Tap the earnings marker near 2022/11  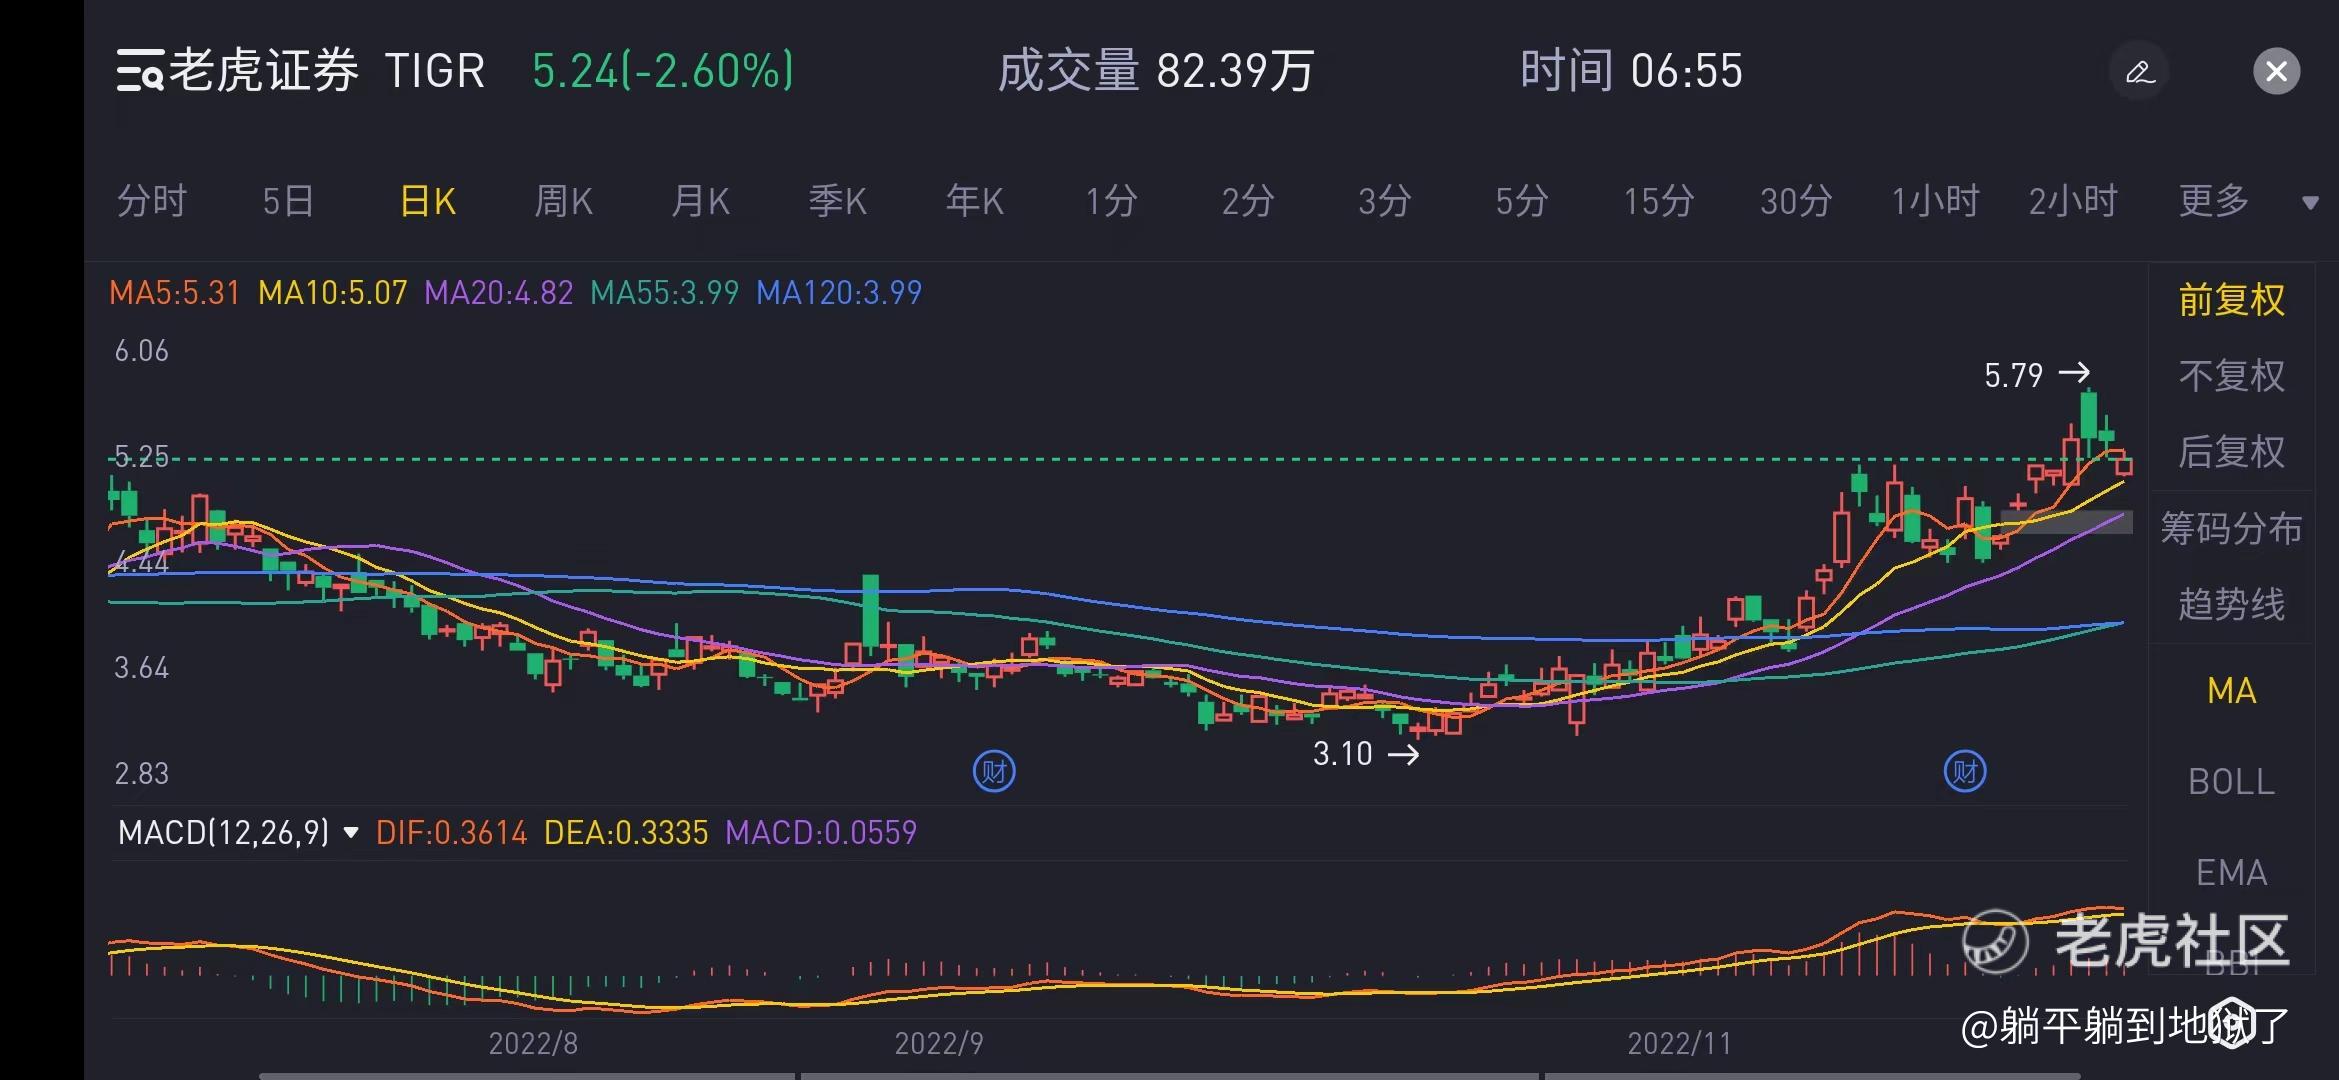pos(1964,772)
